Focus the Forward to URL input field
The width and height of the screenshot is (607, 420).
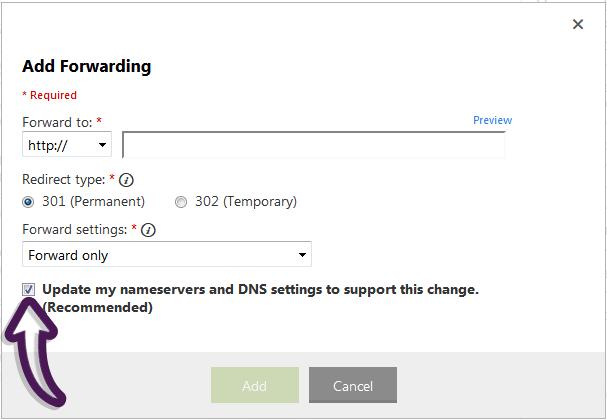314,145
